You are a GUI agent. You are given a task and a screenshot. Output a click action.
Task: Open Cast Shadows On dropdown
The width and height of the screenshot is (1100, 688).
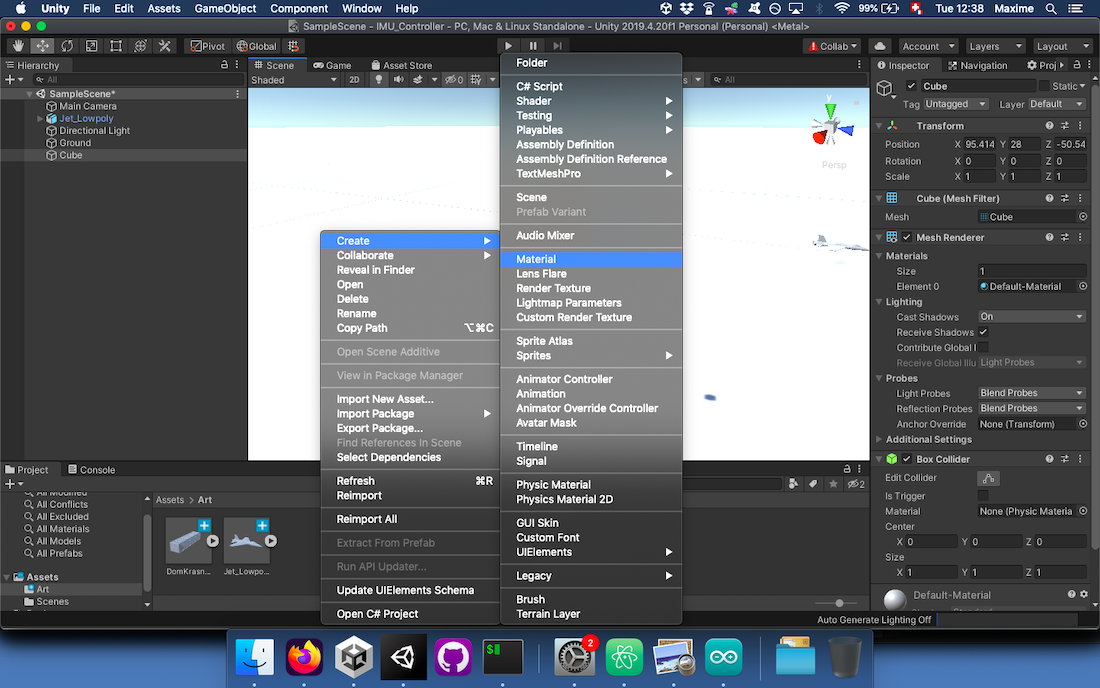pos(1031,316)
